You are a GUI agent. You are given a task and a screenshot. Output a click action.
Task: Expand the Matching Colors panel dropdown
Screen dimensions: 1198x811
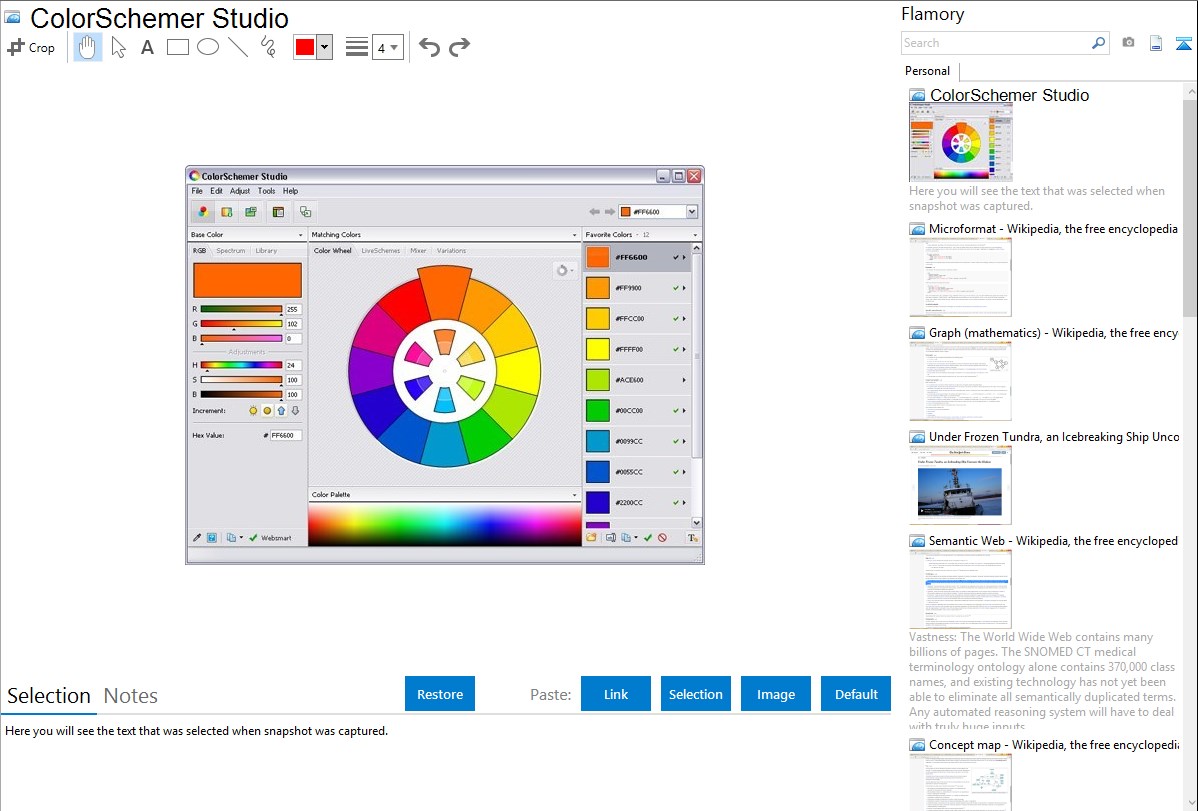coord(575,235)
